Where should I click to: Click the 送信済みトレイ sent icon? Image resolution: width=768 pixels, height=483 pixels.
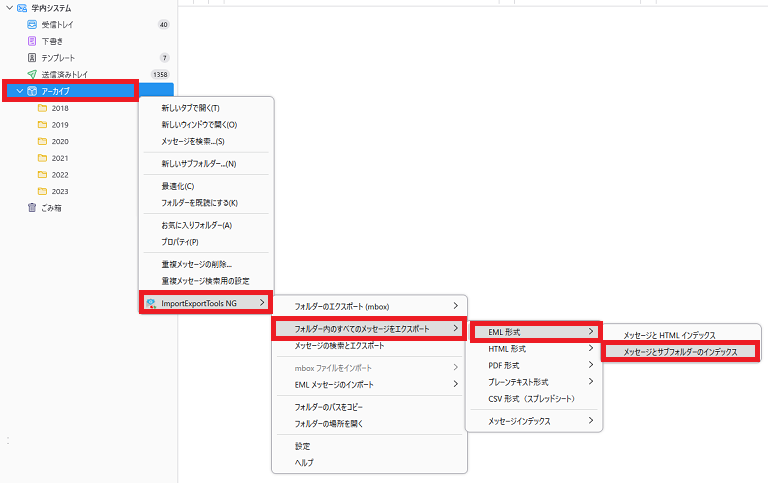pyautogui.click(x=32, y=74)
